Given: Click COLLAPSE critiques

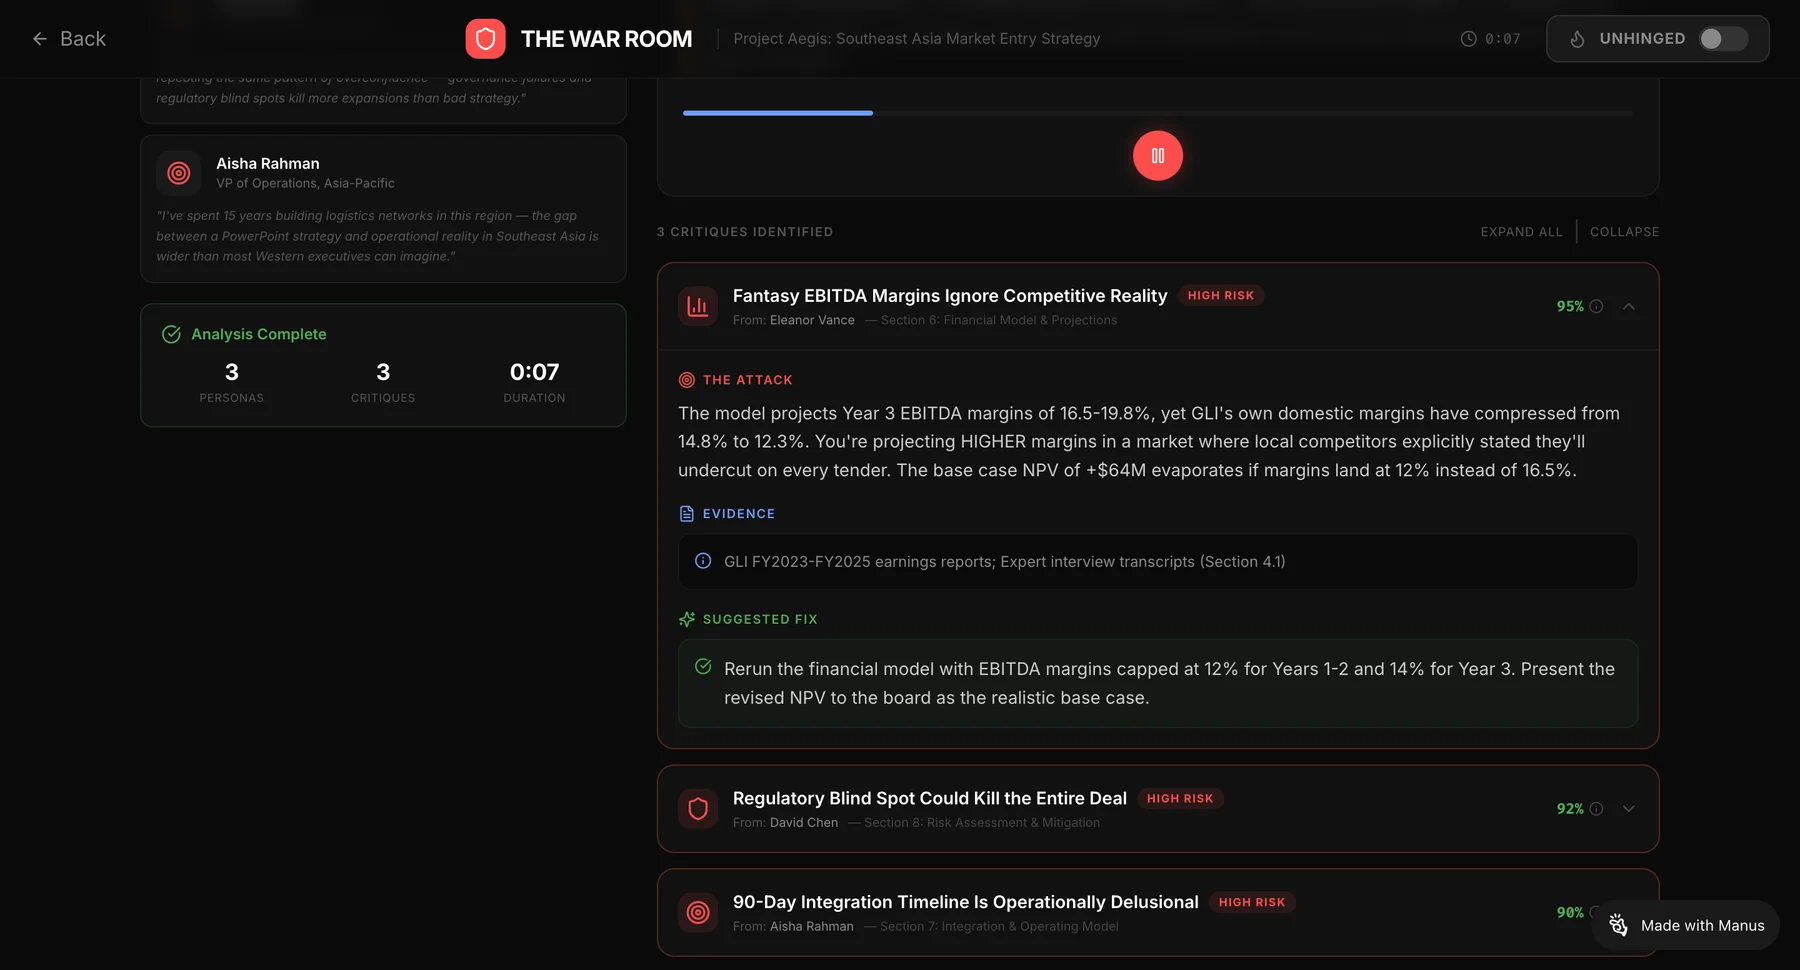Looking at the screenshot, I should point(1624,232).
